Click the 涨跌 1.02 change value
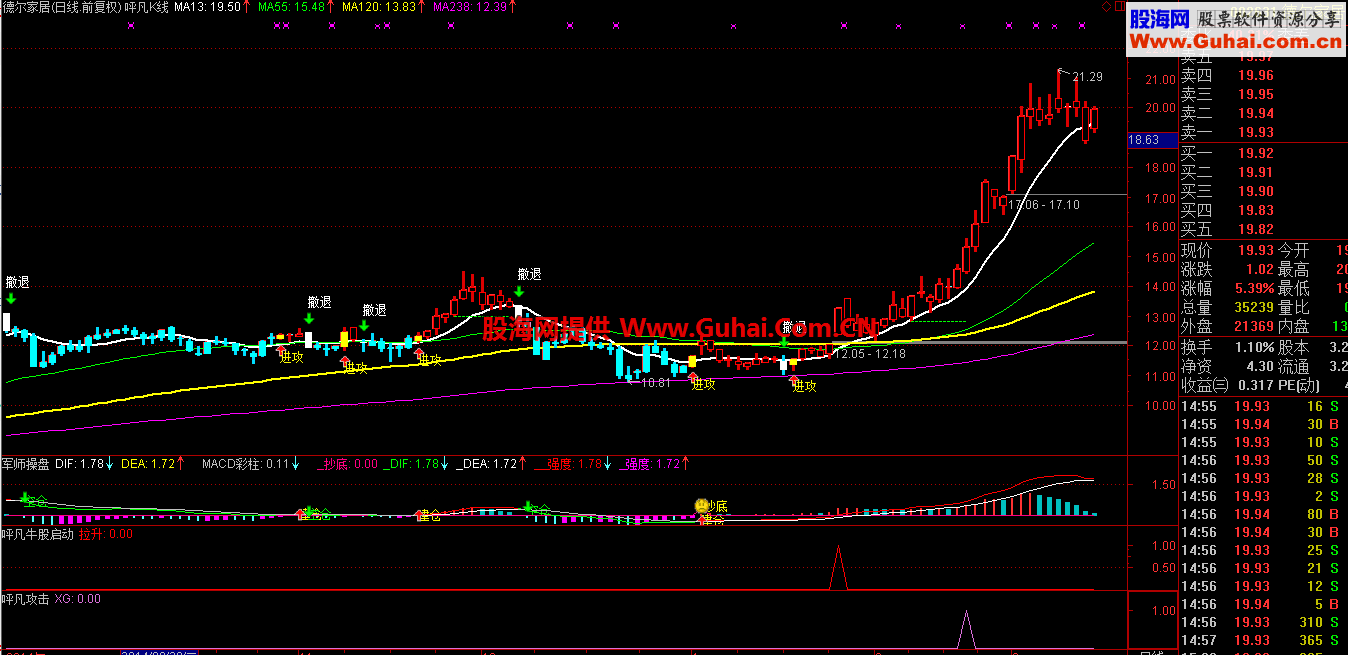This screenshot has height=655, width=1348. click(x=1259, y=270)
